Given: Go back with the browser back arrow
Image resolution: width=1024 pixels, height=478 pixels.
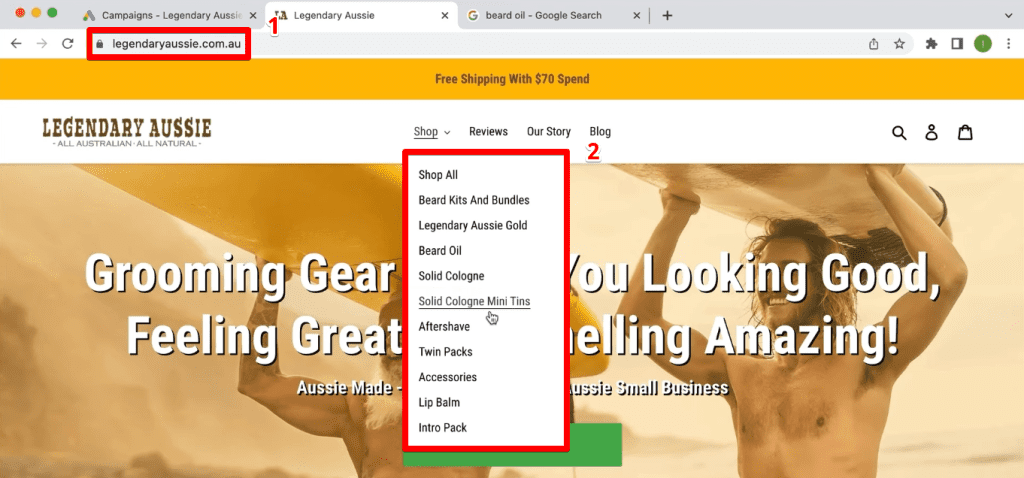Looking at the screenshot, I should click(x=16, y=44).
